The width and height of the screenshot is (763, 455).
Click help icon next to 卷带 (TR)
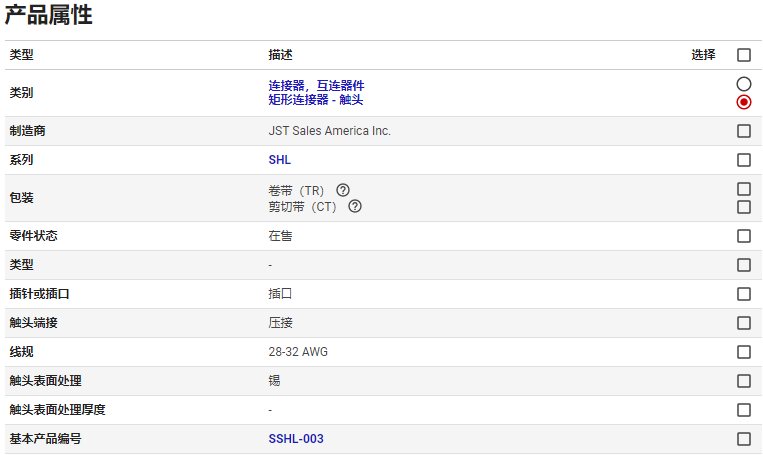(x=343, y=190)
